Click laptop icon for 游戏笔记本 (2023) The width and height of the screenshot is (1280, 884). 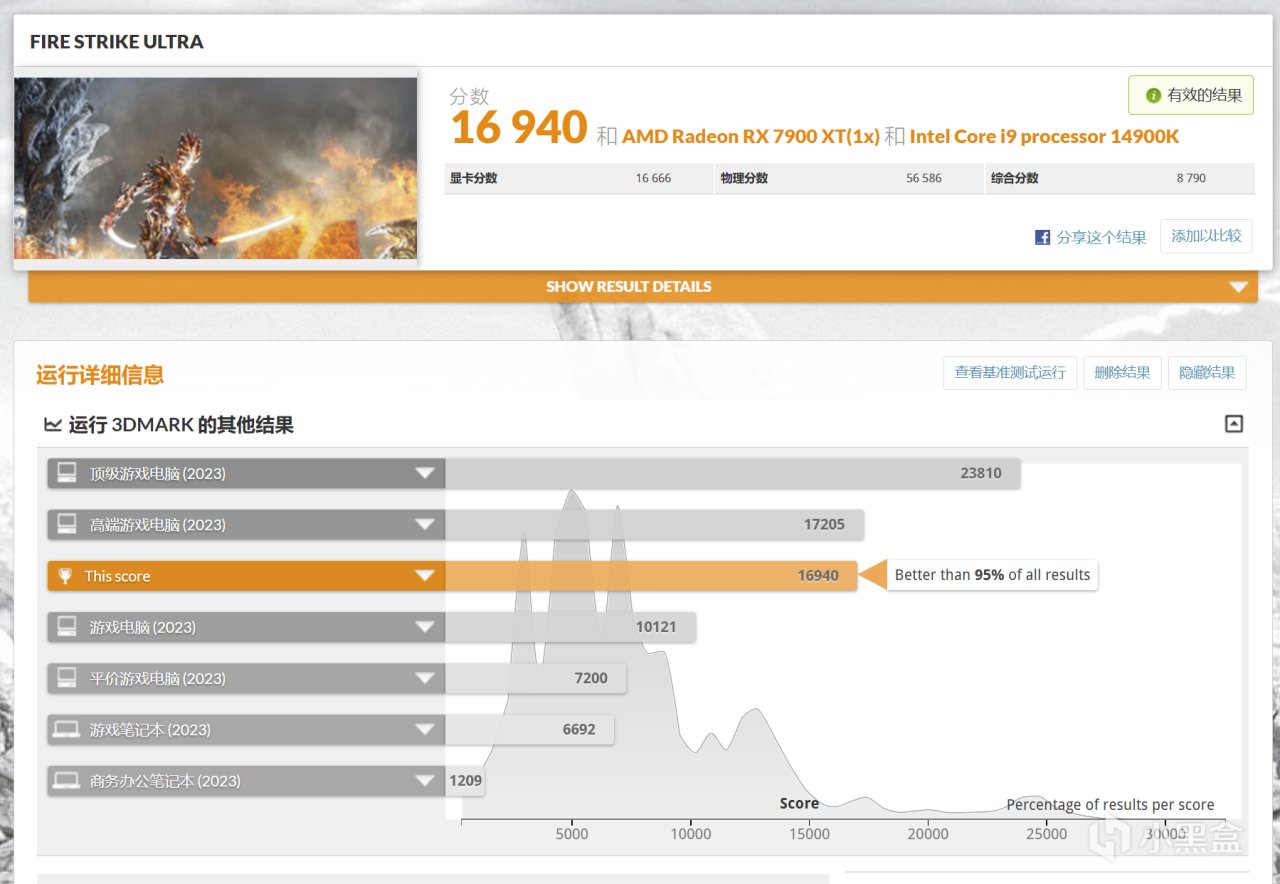click(x=67, y=730)
